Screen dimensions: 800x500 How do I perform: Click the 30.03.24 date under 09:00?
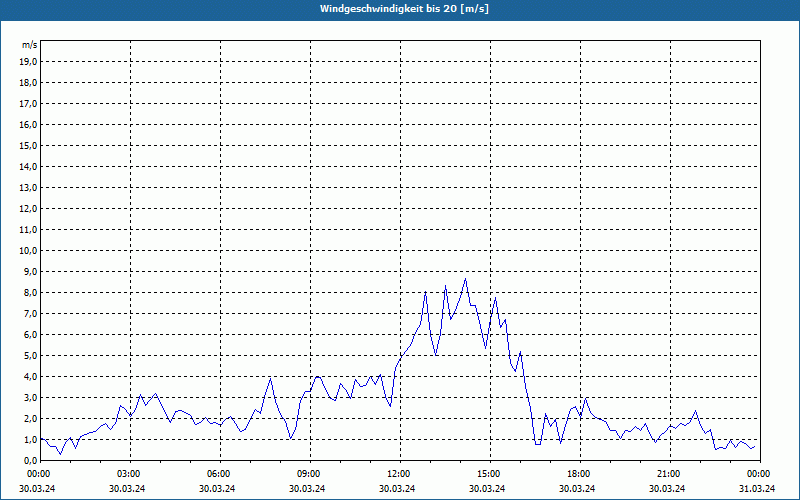307,489
